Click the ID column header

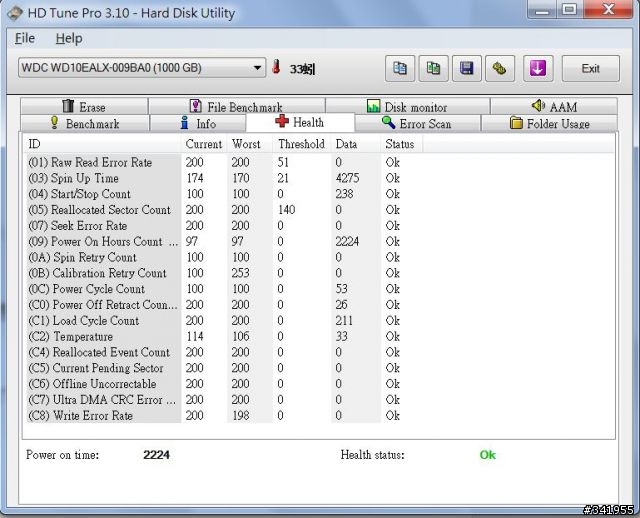(x=102, y=144)
